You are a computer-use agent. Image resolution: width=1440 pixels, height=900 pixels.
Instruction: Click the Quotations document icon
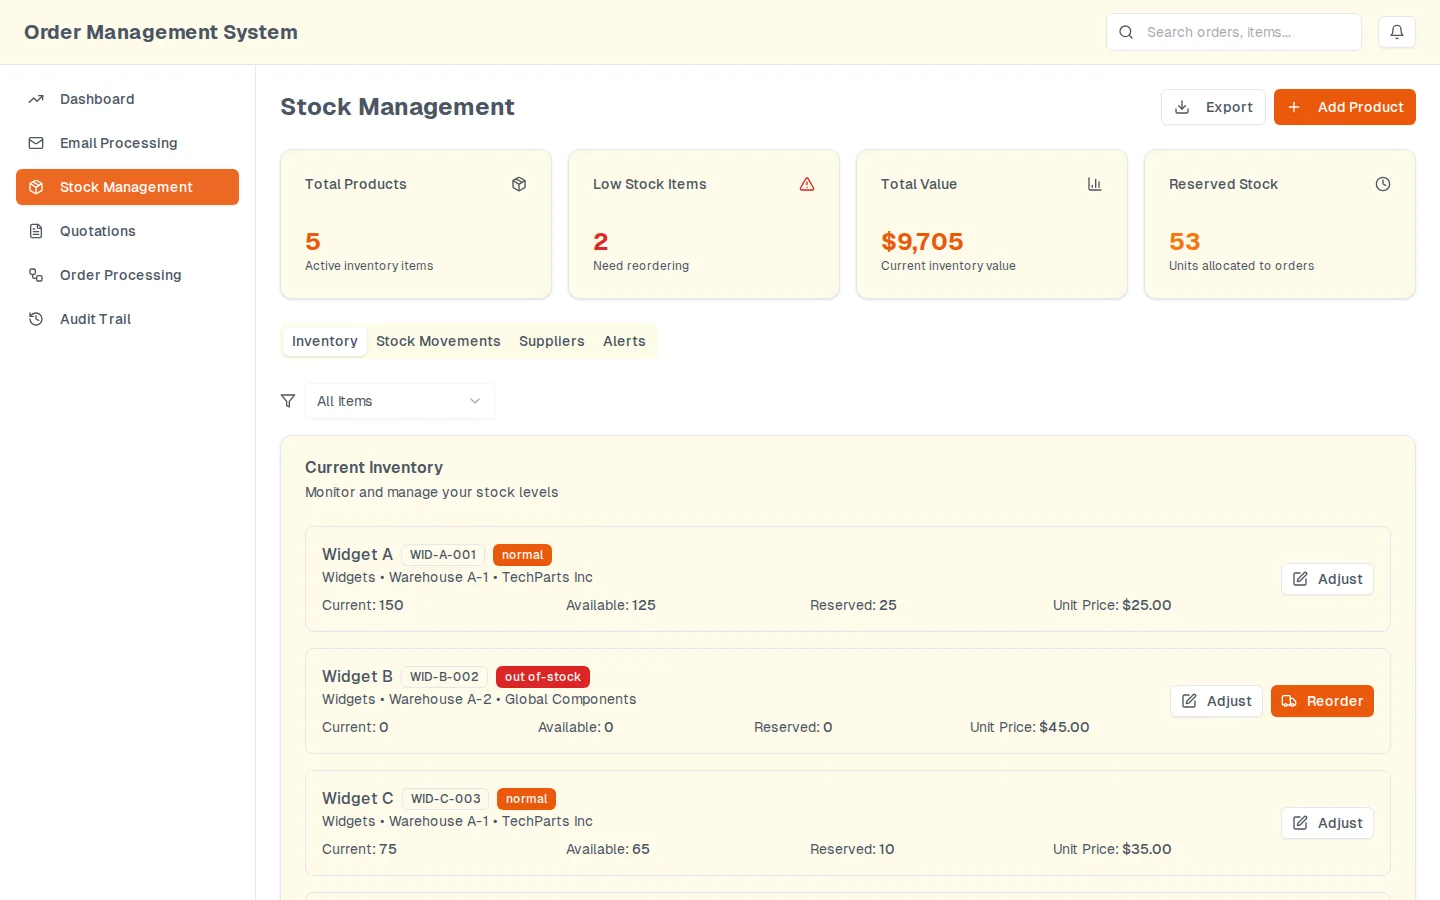36,231
